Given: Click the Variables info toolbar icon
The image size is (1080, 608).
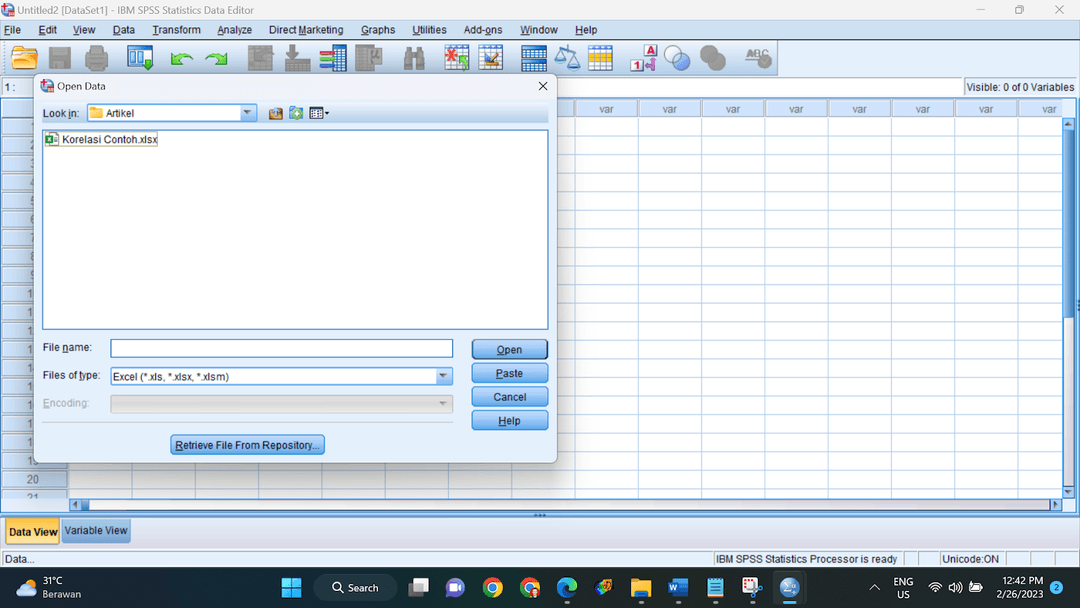Looking at the screenshot, I should pos(333,59).
